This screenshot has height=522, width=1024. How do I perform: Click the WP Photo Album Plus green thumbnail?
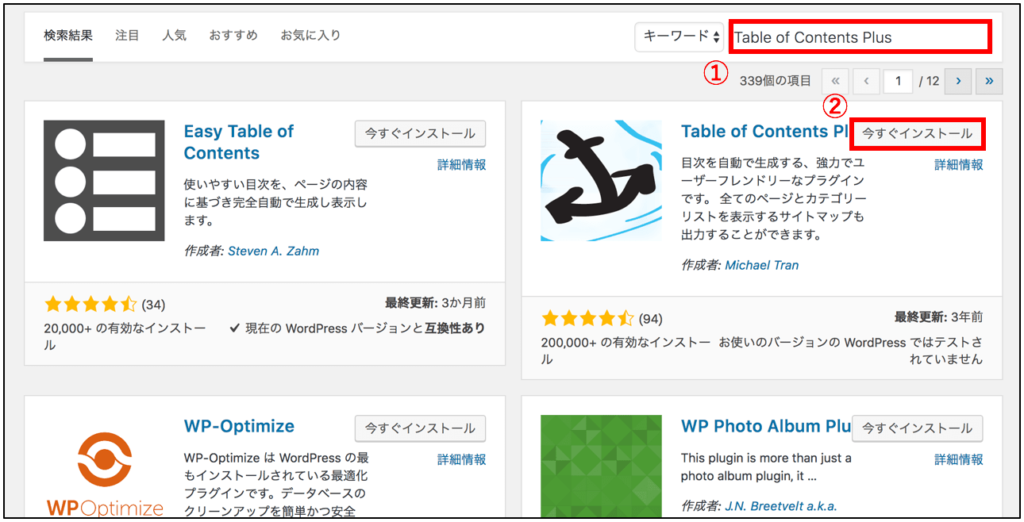pos(601,466)
